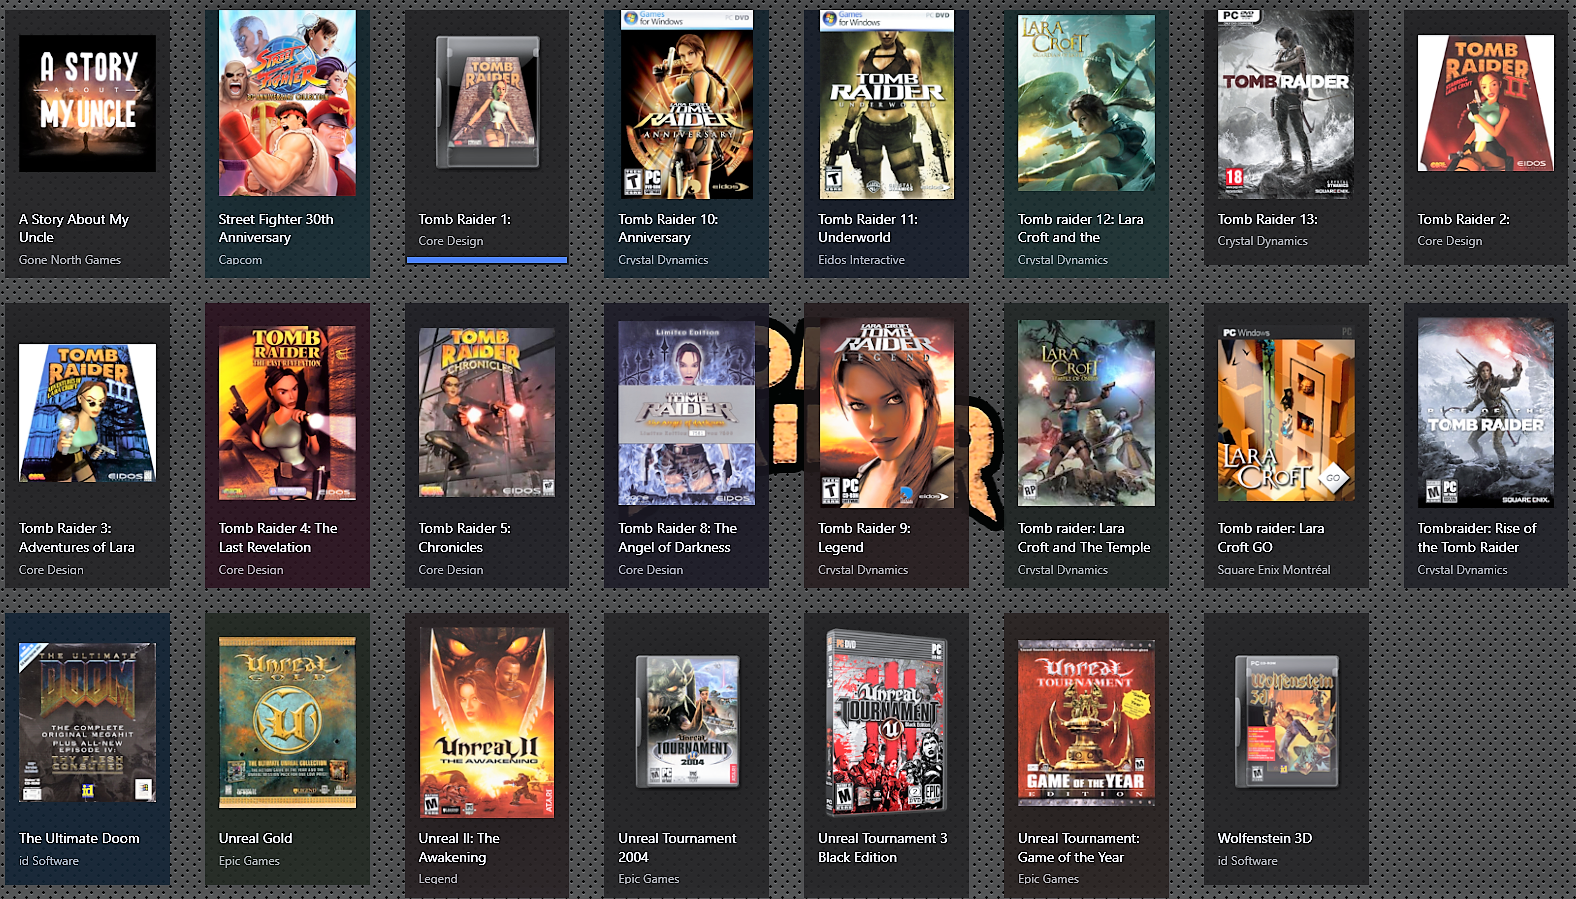Click 'Tomb Raider 9: Legend' title
Viewport: 1576px width, 899px height.
pos(865,538)
